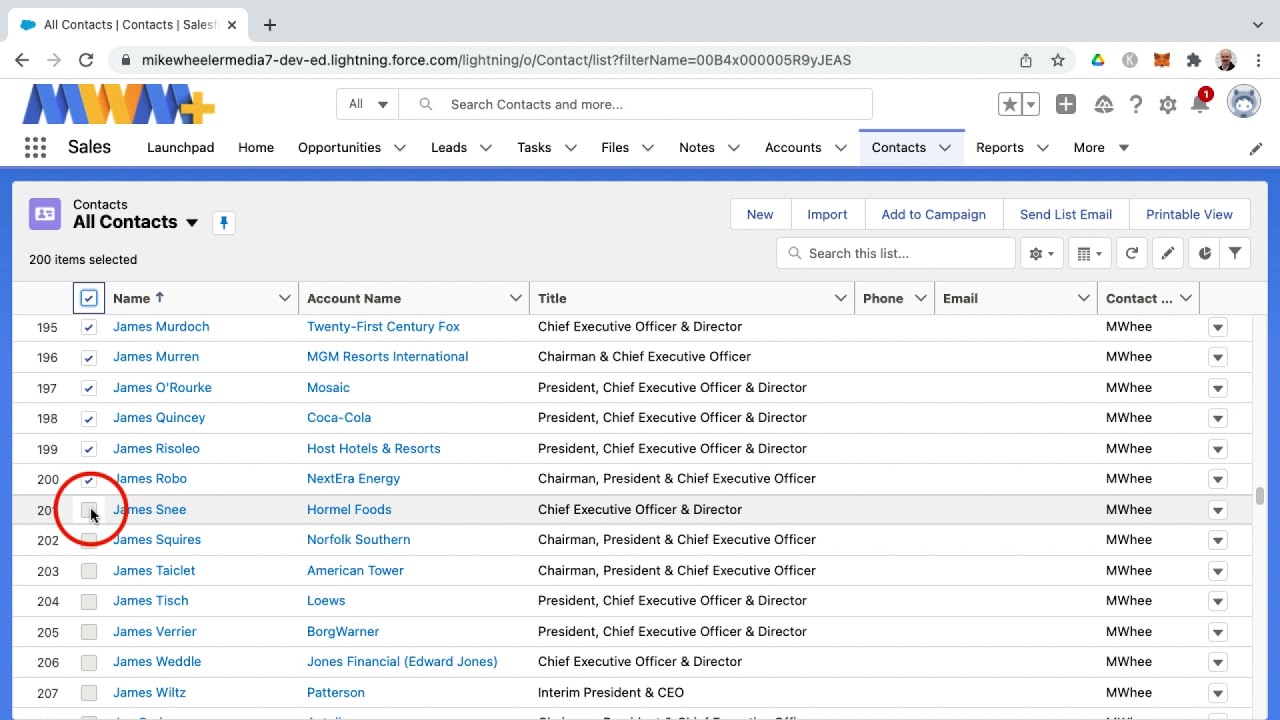Click Send List Email button
Image resolution: width=1280 pixels, height=720 pixels.
1066,214
